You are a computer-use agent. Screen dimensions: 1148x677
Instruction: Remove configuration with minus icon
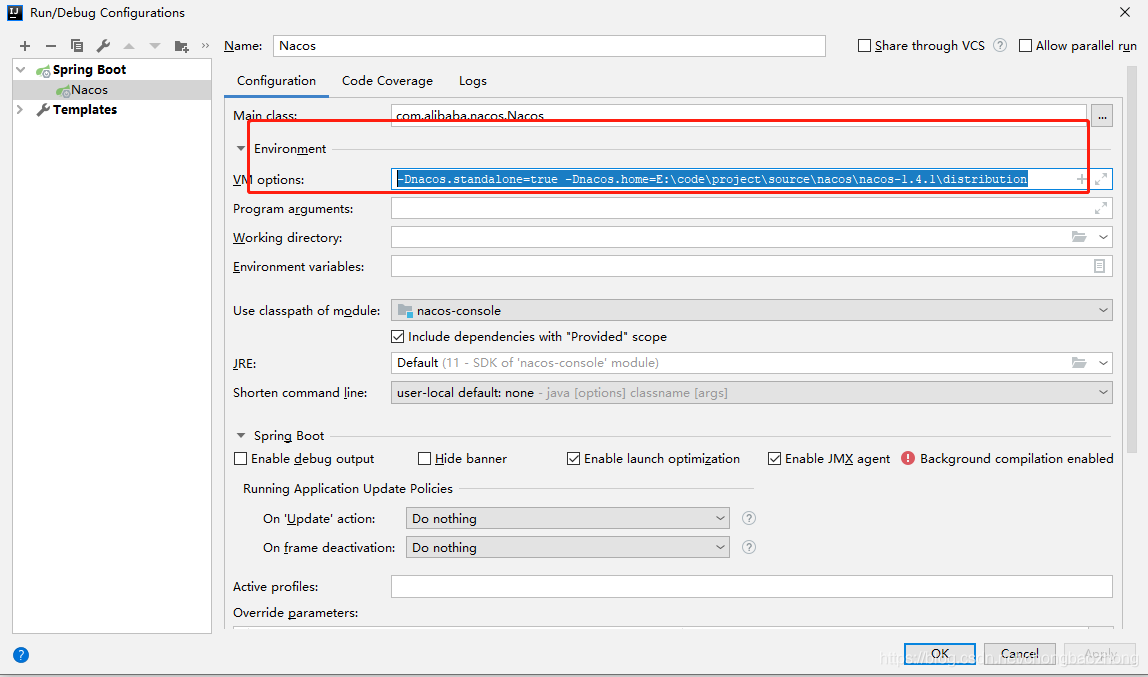[x=51, y=45]
